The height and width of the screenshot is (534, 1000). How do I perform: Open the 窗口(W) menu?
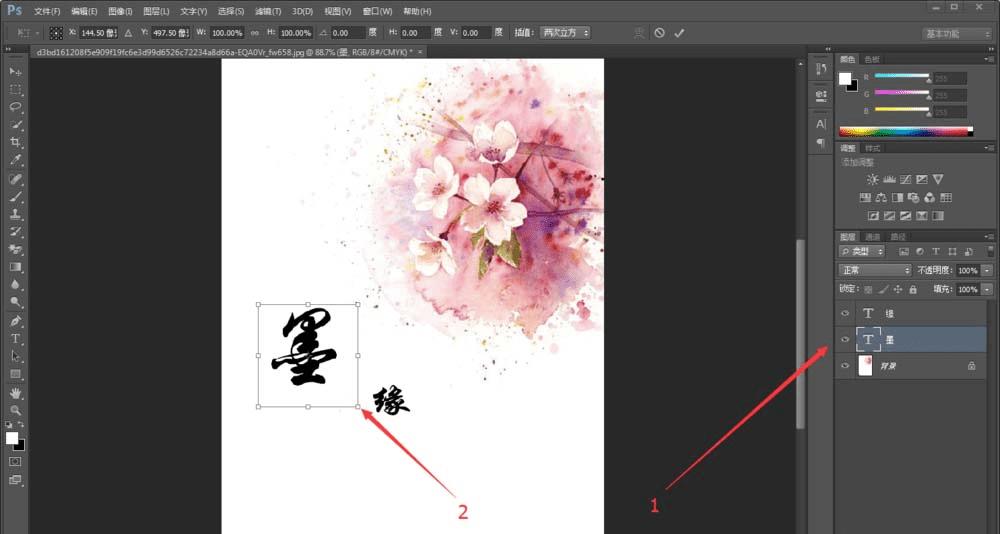click(377, 11)
